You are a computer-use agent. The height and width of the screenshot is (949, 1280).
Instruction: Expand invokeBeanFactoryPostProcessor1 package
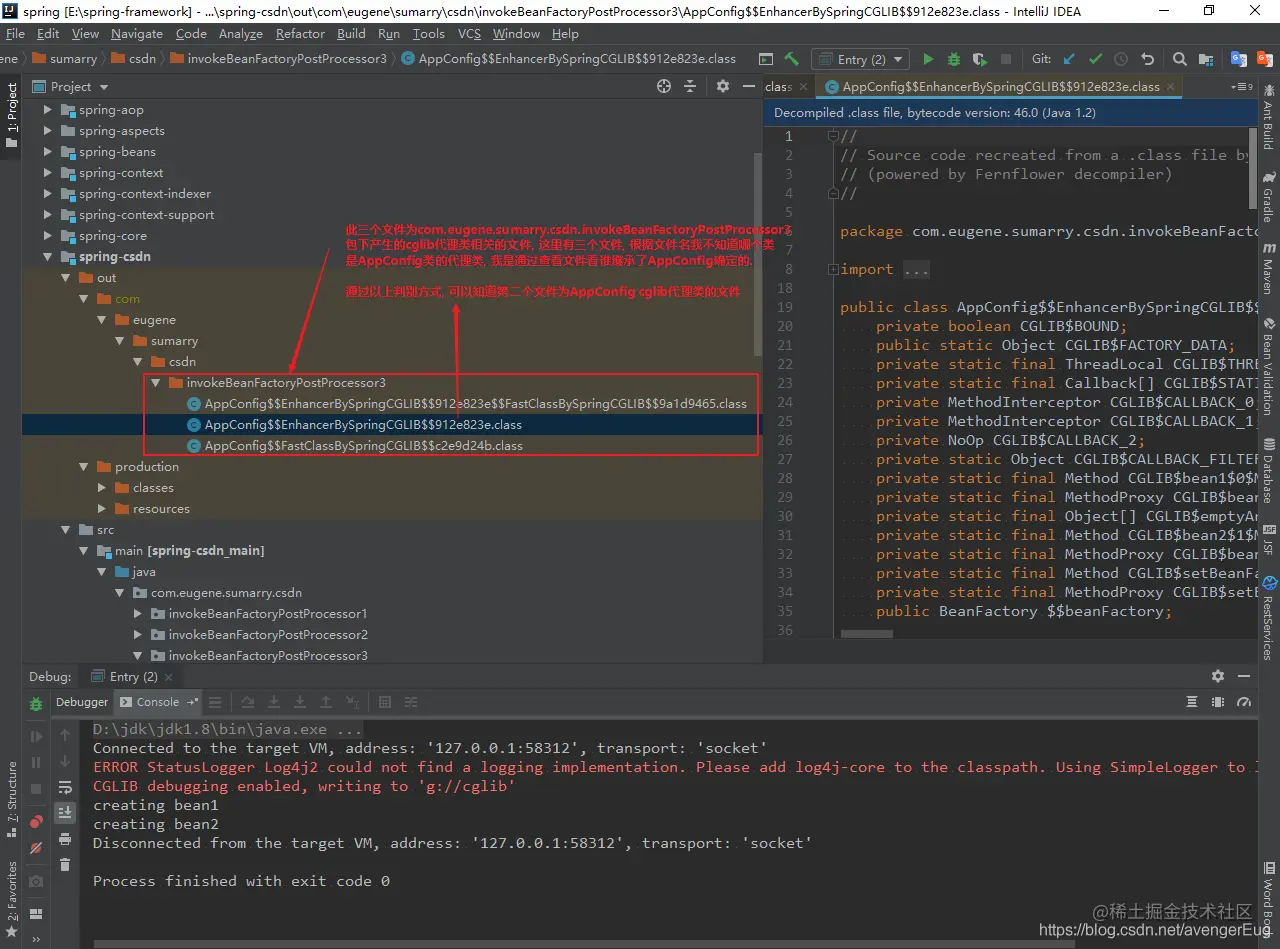[137, 614]
